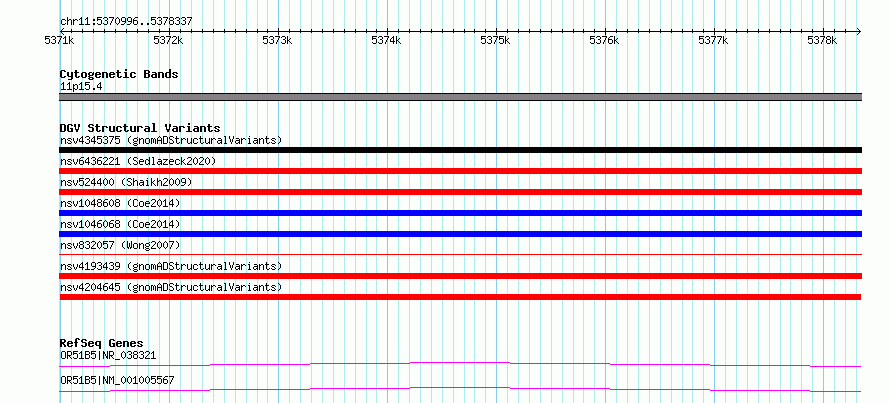Open the nsv832057 (Wong2007) label
The height and width of the screenshot is (403, 890).
[120, 245]
